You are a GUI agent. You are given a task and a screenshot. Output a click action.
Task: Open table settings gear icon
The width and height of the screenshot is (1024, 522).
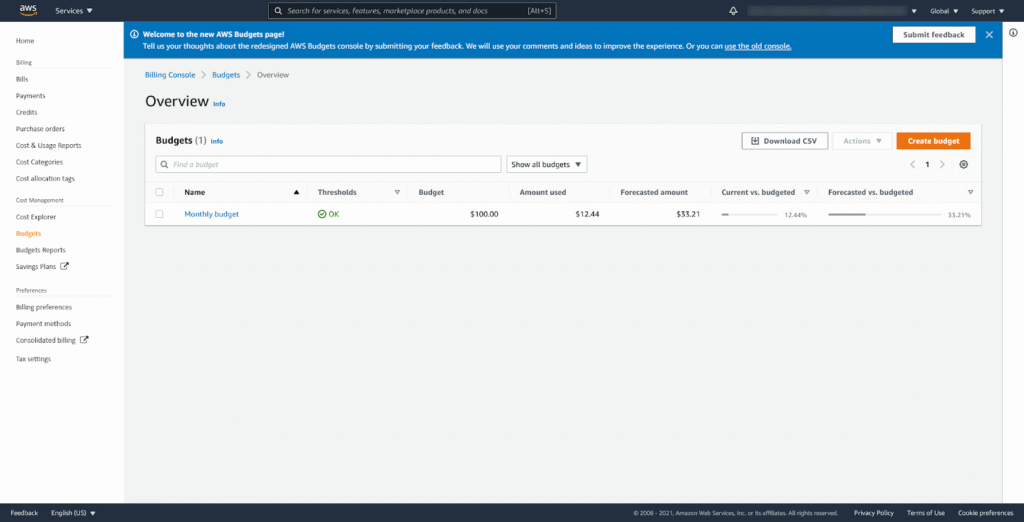click(963, 165)
